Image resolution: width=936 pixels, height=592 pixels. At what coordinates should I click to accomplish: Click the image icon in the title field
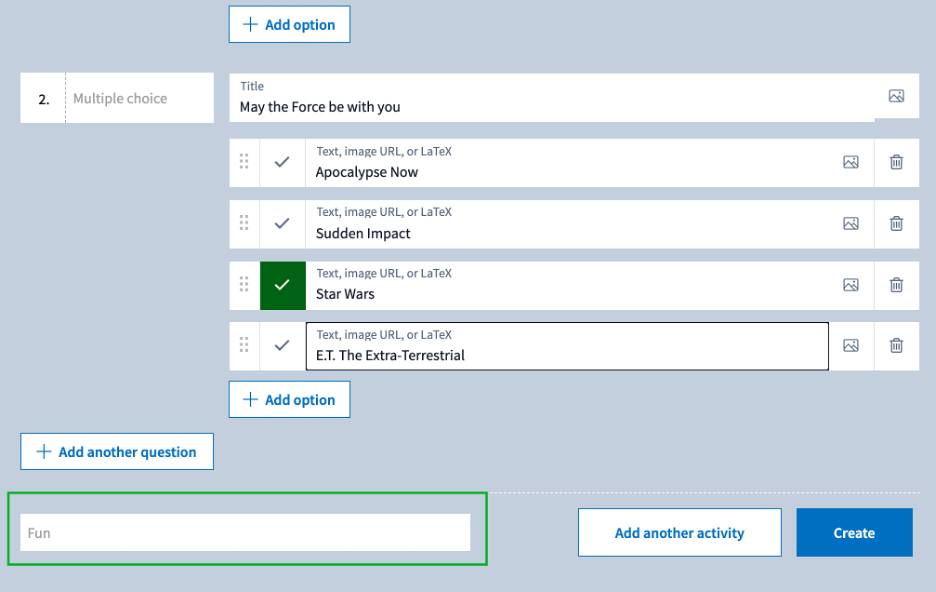tap(896, 97)
